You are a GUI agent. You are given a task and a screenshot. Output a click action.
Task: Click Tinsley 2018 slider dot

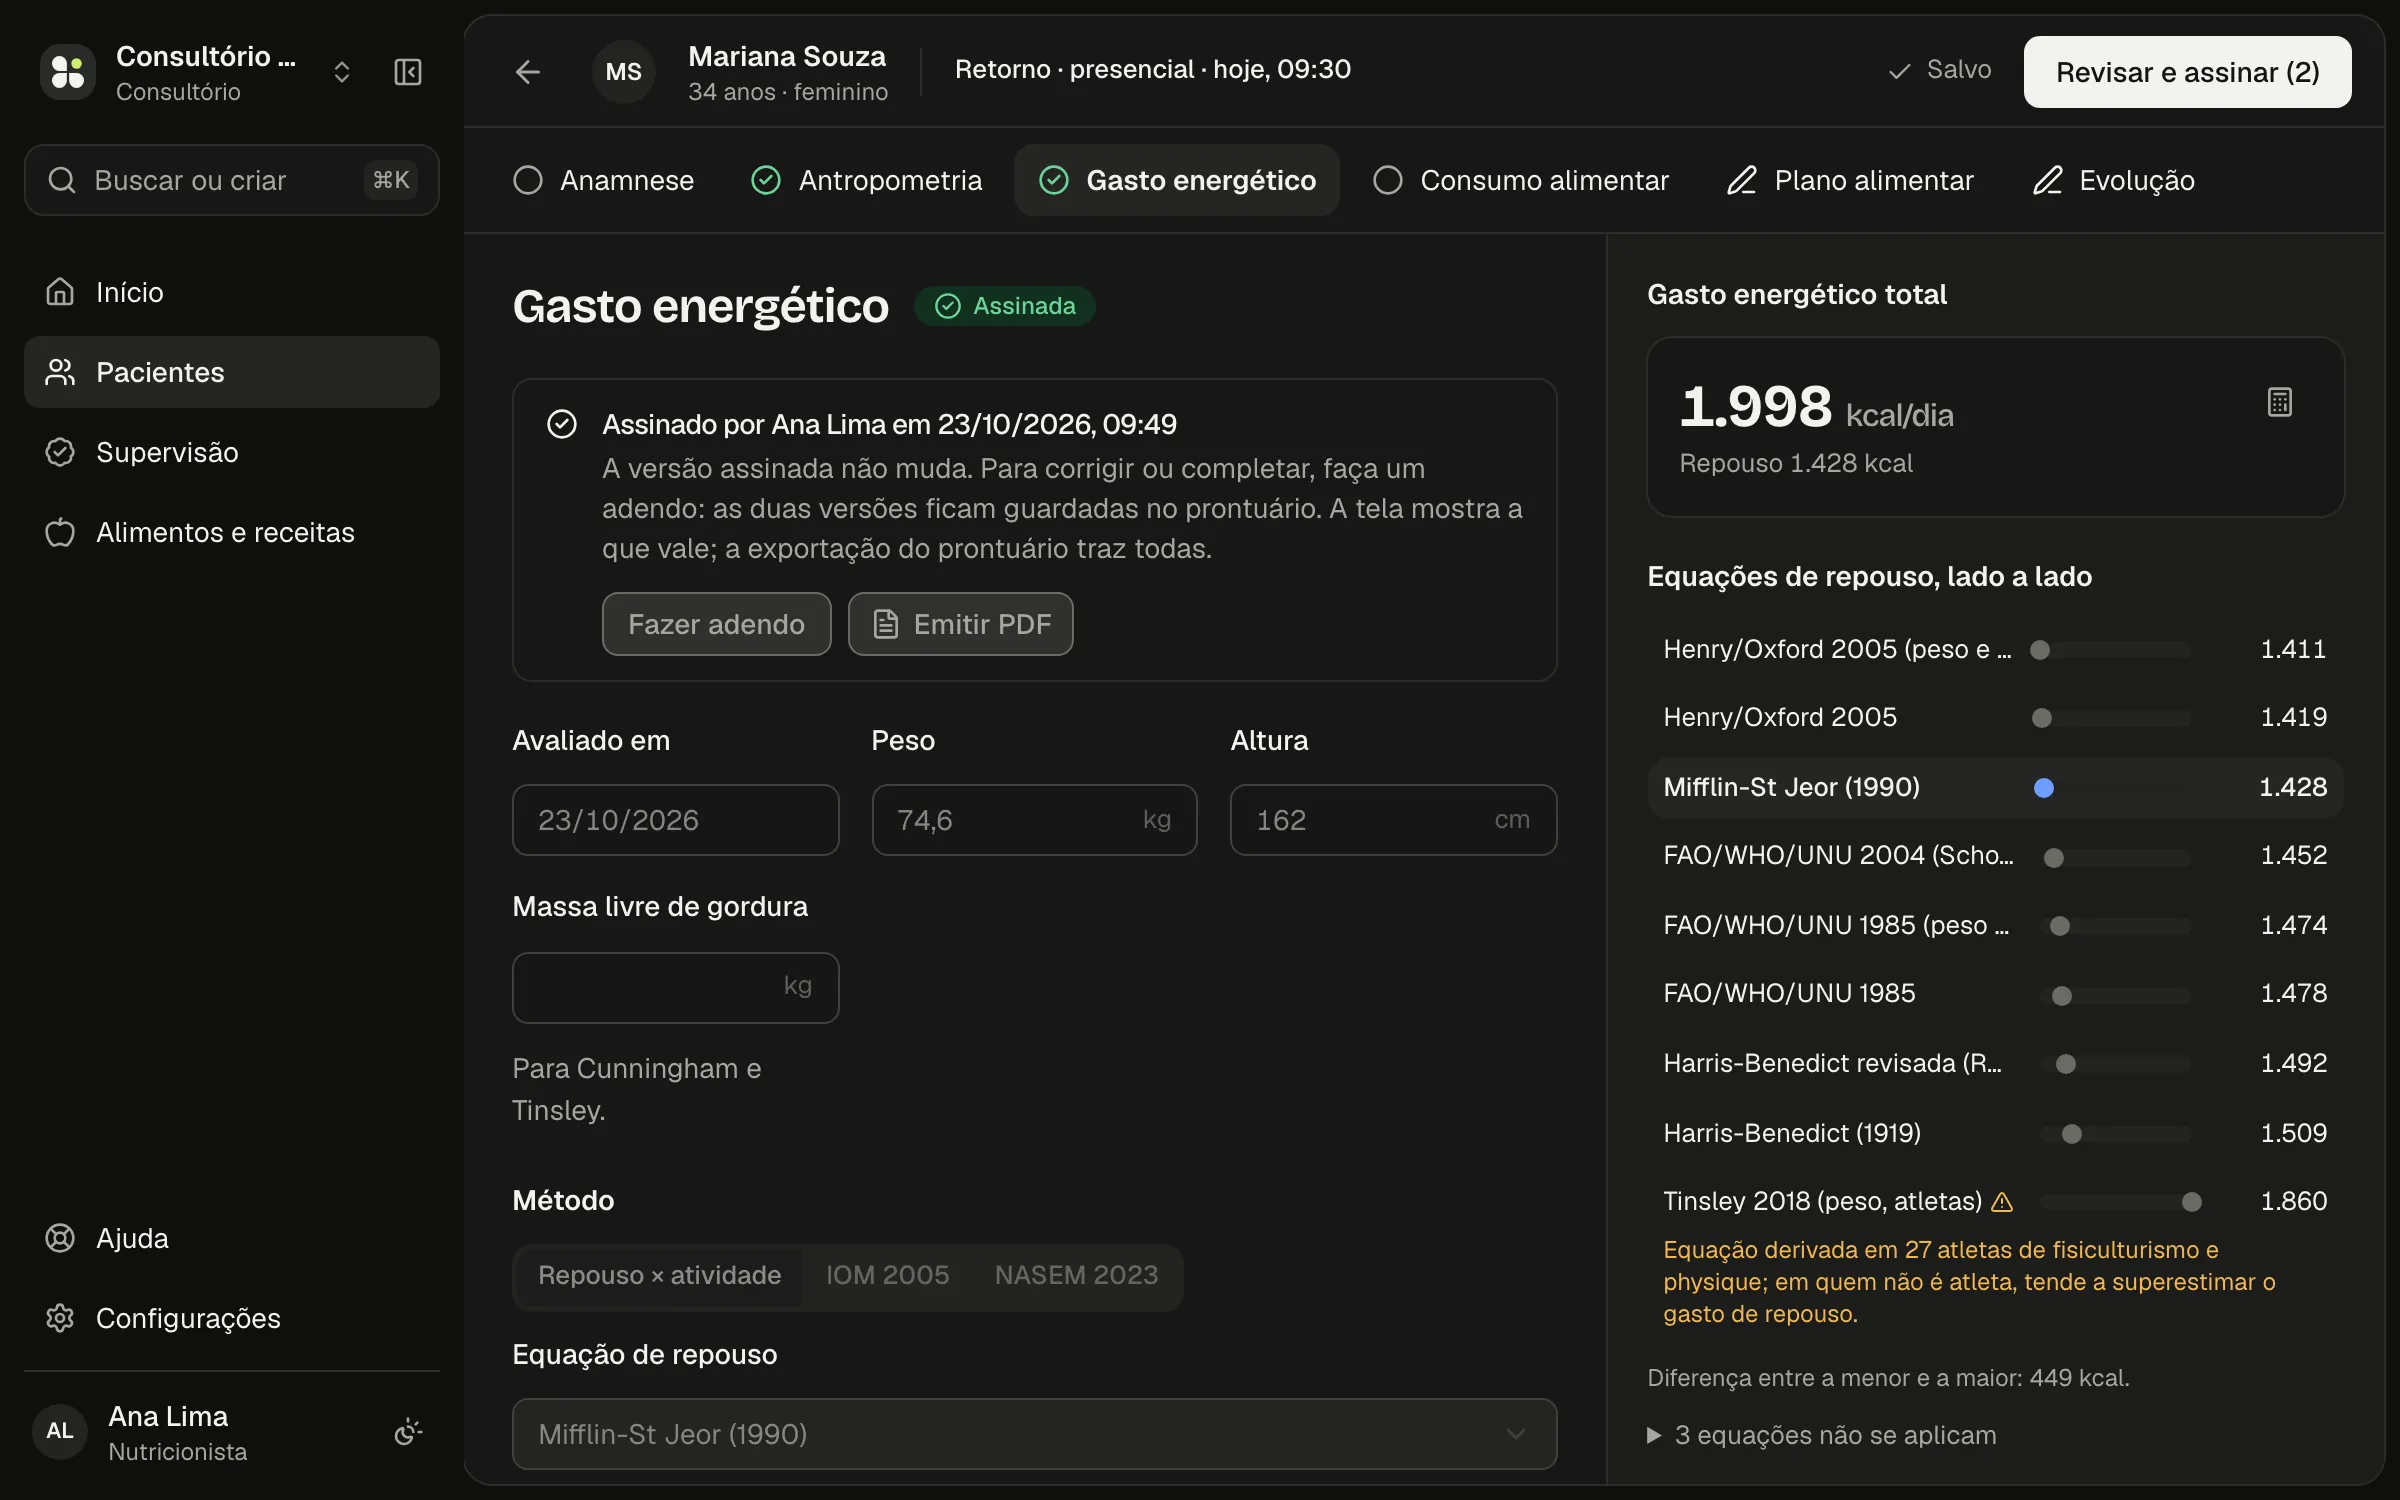point(2191,1202)
